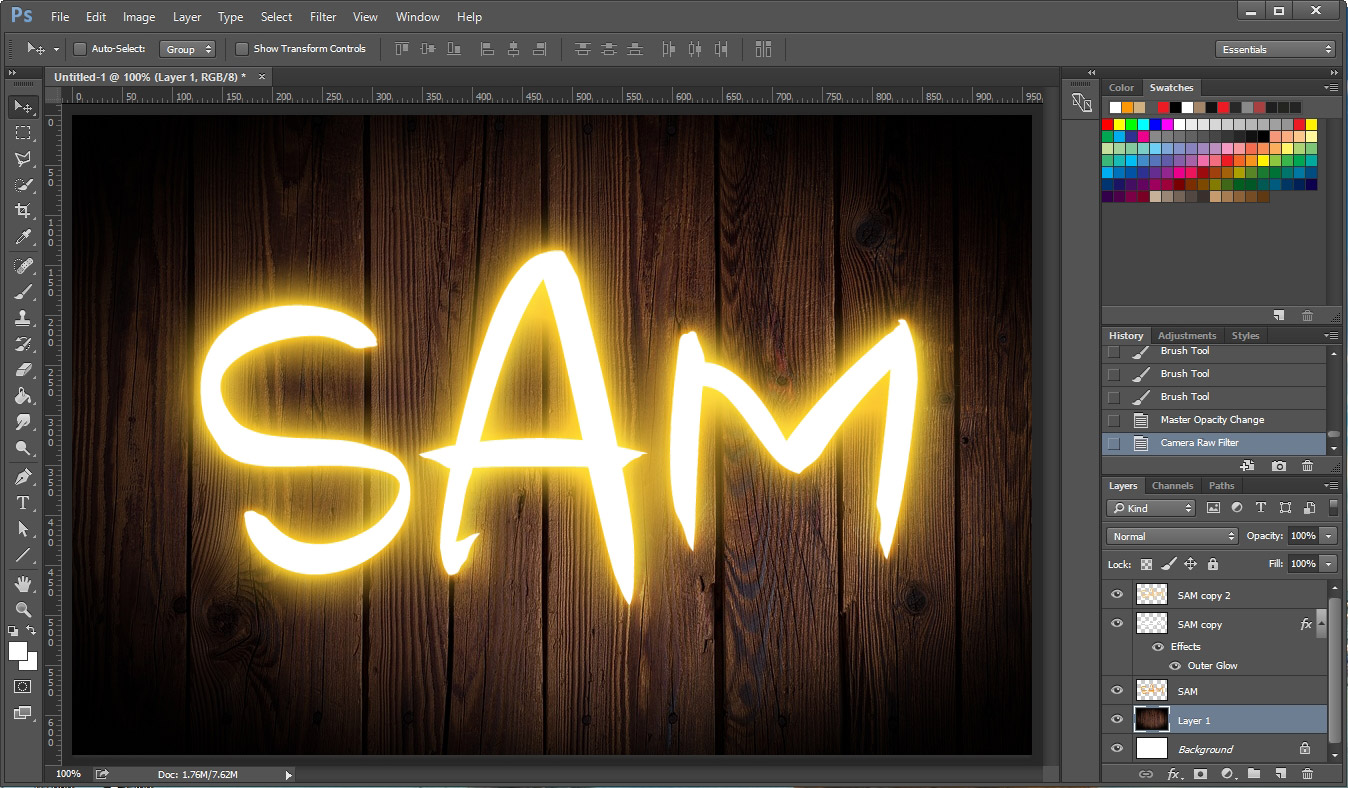Hide the Layer 1 layer

[1117, 720]
